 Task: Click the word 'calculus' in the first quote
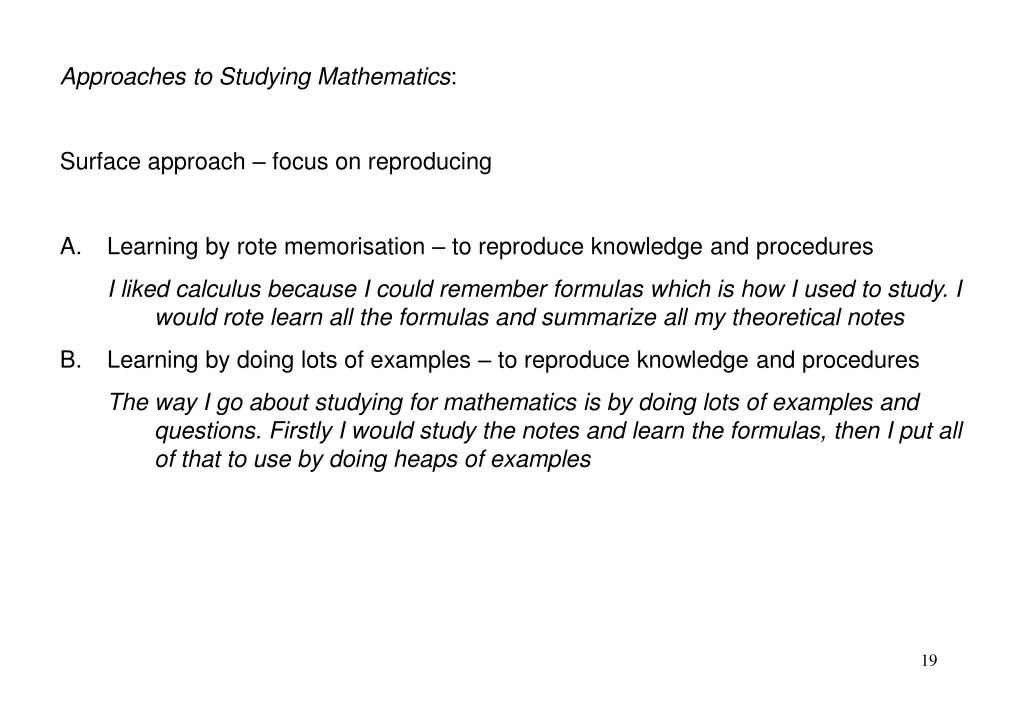pos(219,289)
